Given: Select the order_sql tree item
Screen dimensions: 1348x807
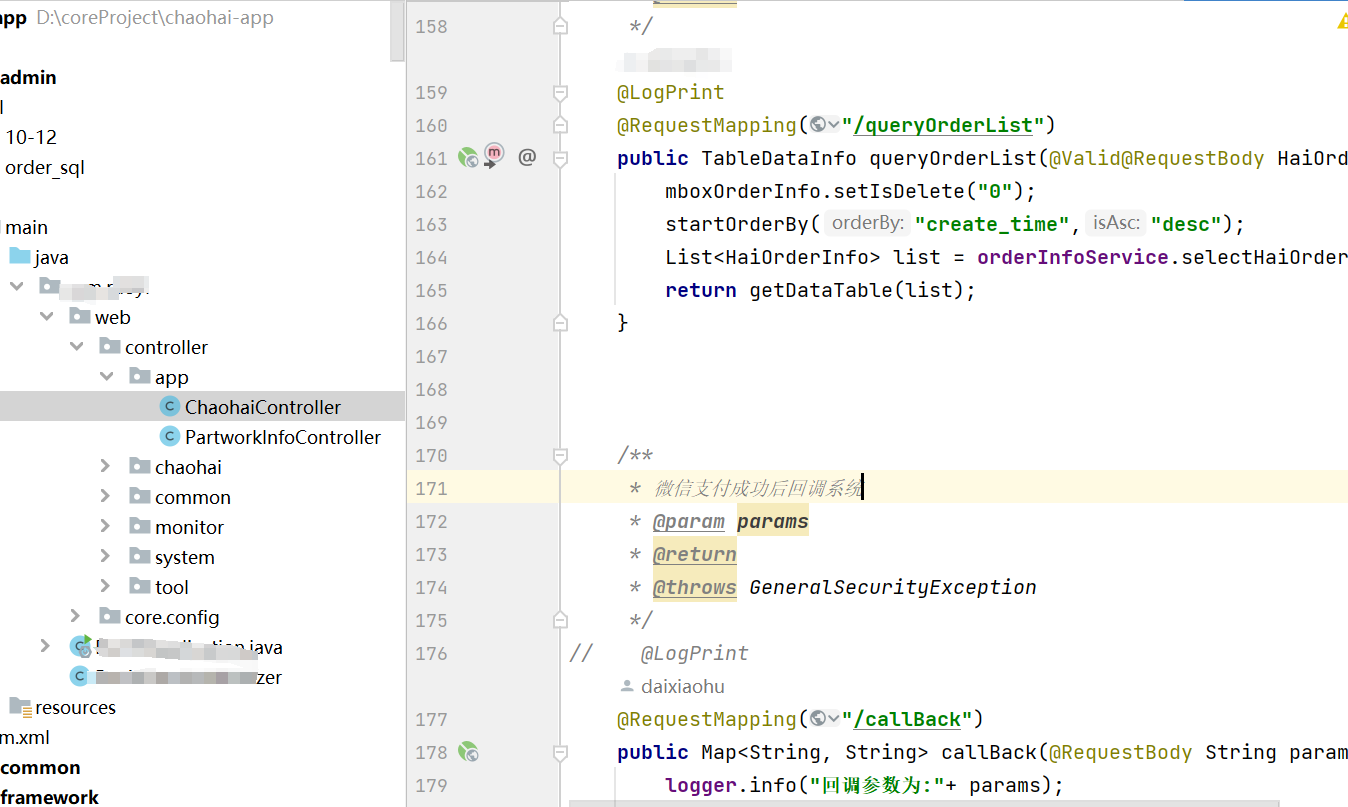Looking at the screenshot, I should click(x=45, y=167).
